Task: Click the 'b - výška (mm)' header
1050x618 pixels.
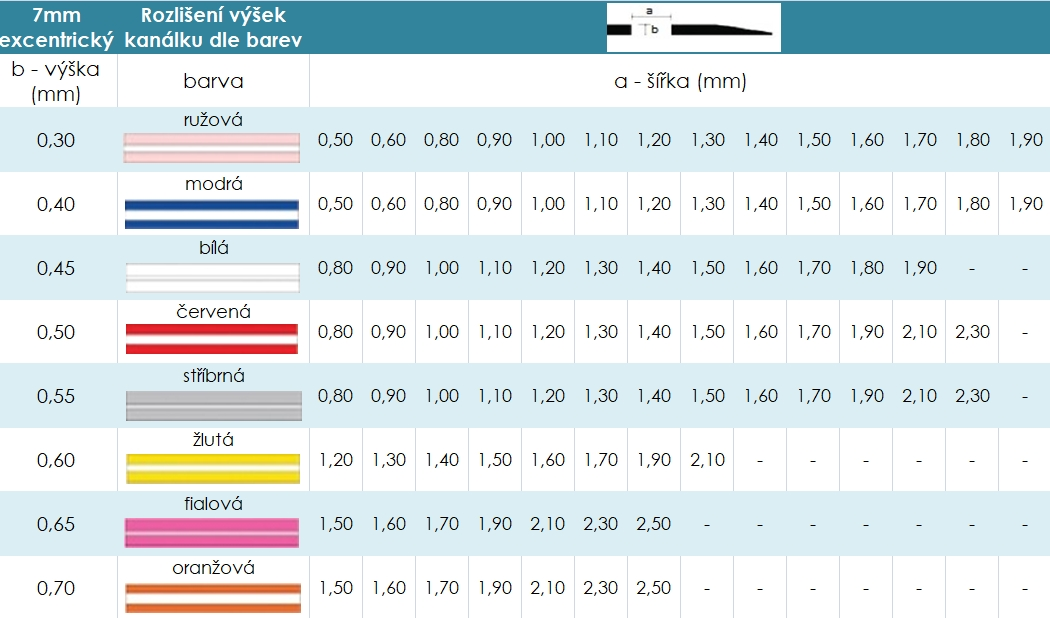Action: (57, 81)
